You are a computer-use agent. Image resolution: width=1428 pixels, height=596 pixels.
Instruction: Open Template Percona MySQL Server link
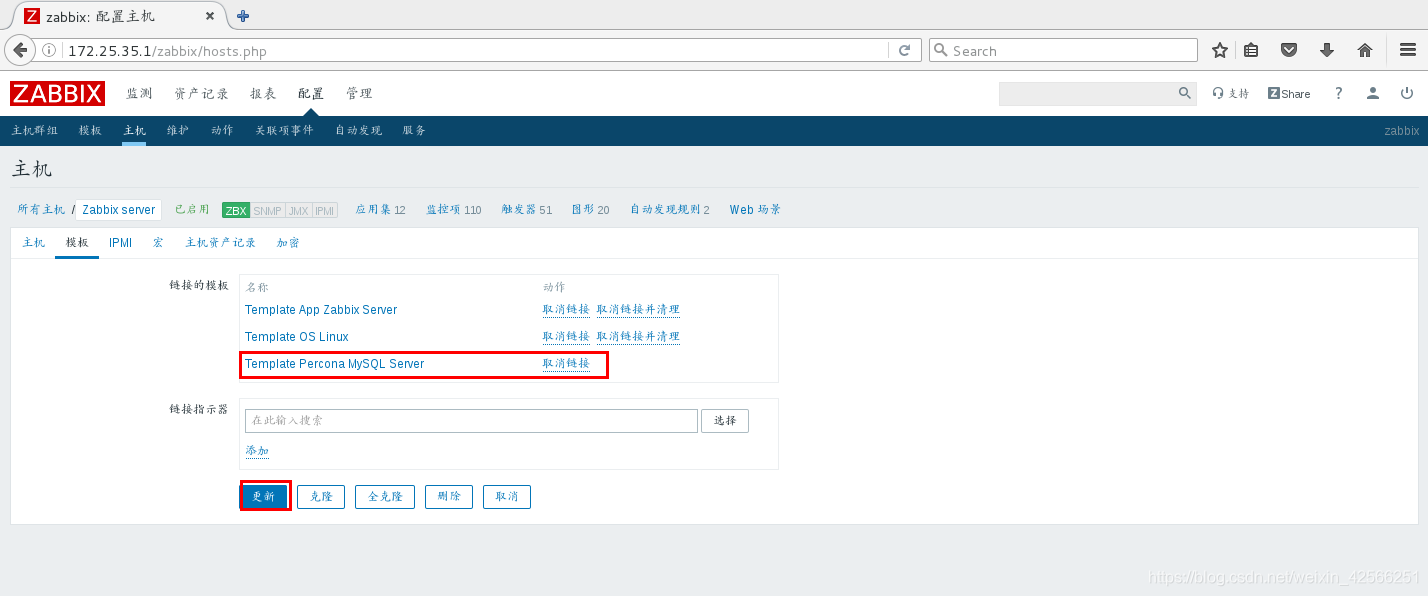click(x=334, y=364)
